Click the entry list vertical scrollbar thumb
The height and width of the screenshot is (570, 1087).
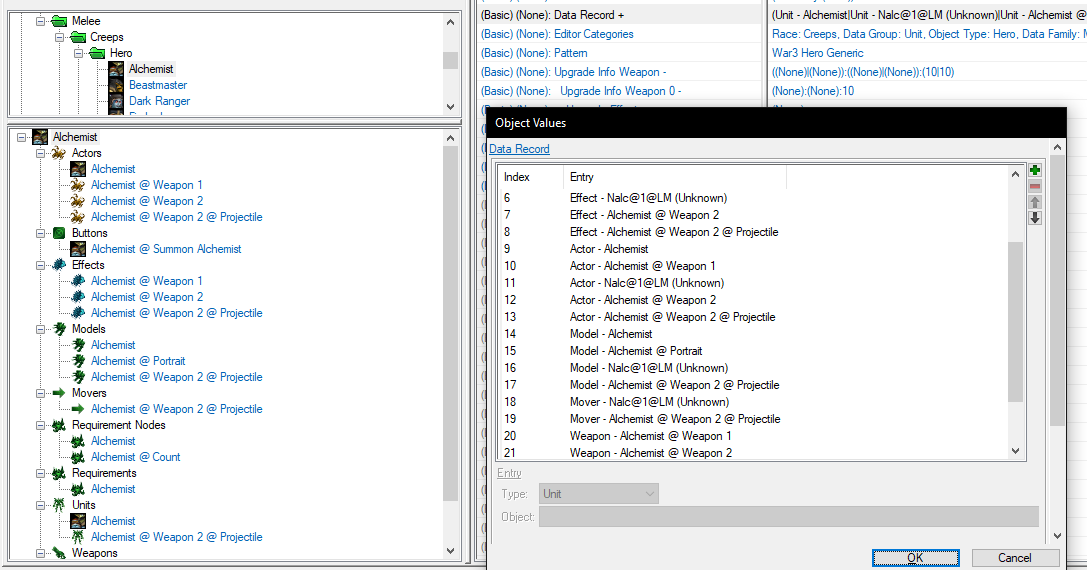coord(1016,322)
